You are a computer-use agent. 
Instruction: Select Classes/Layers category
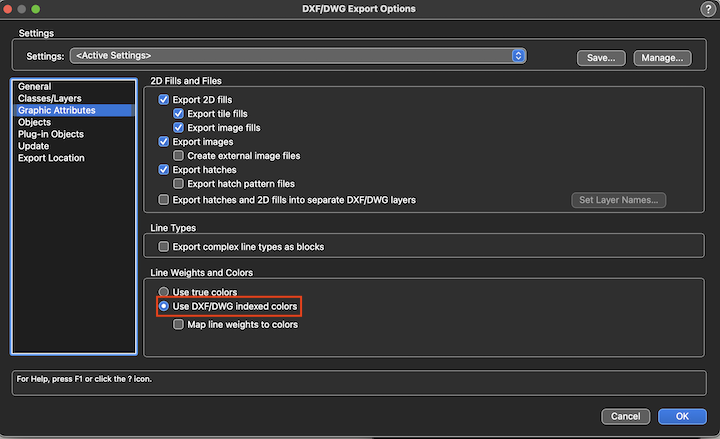(x=50, y=99)
